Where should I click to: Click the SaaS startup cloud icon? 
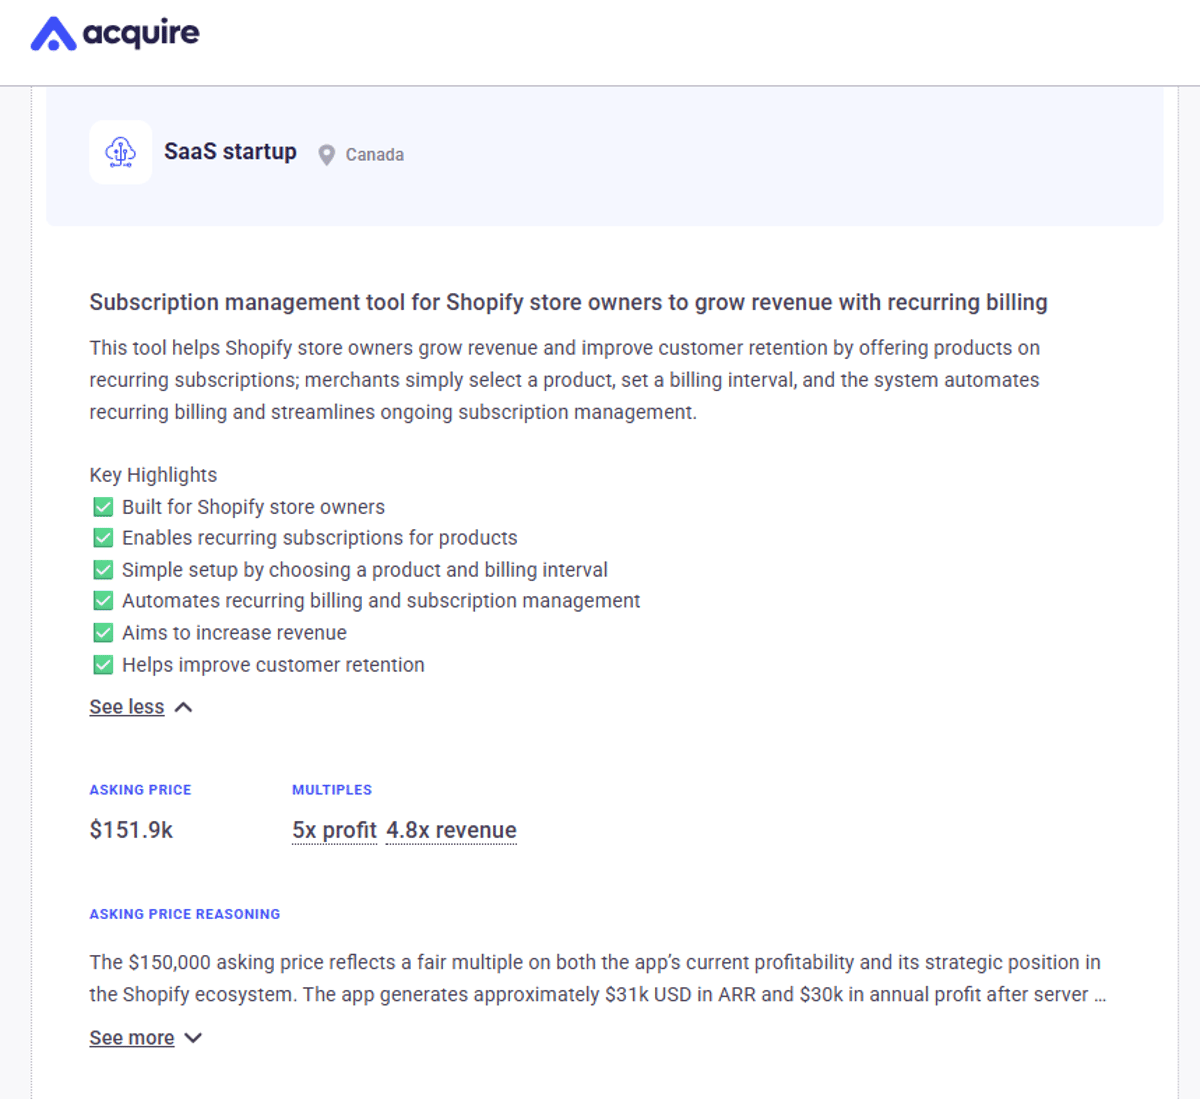click(x=120, y=152)
